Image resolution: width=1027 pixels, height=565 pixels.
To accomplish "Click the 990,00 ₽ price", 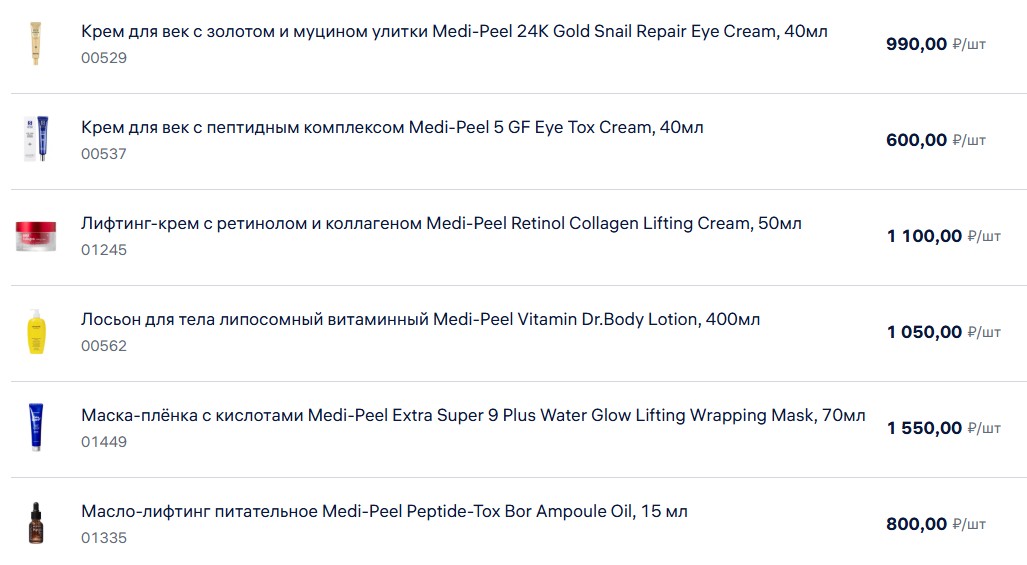I will [935, 44].
